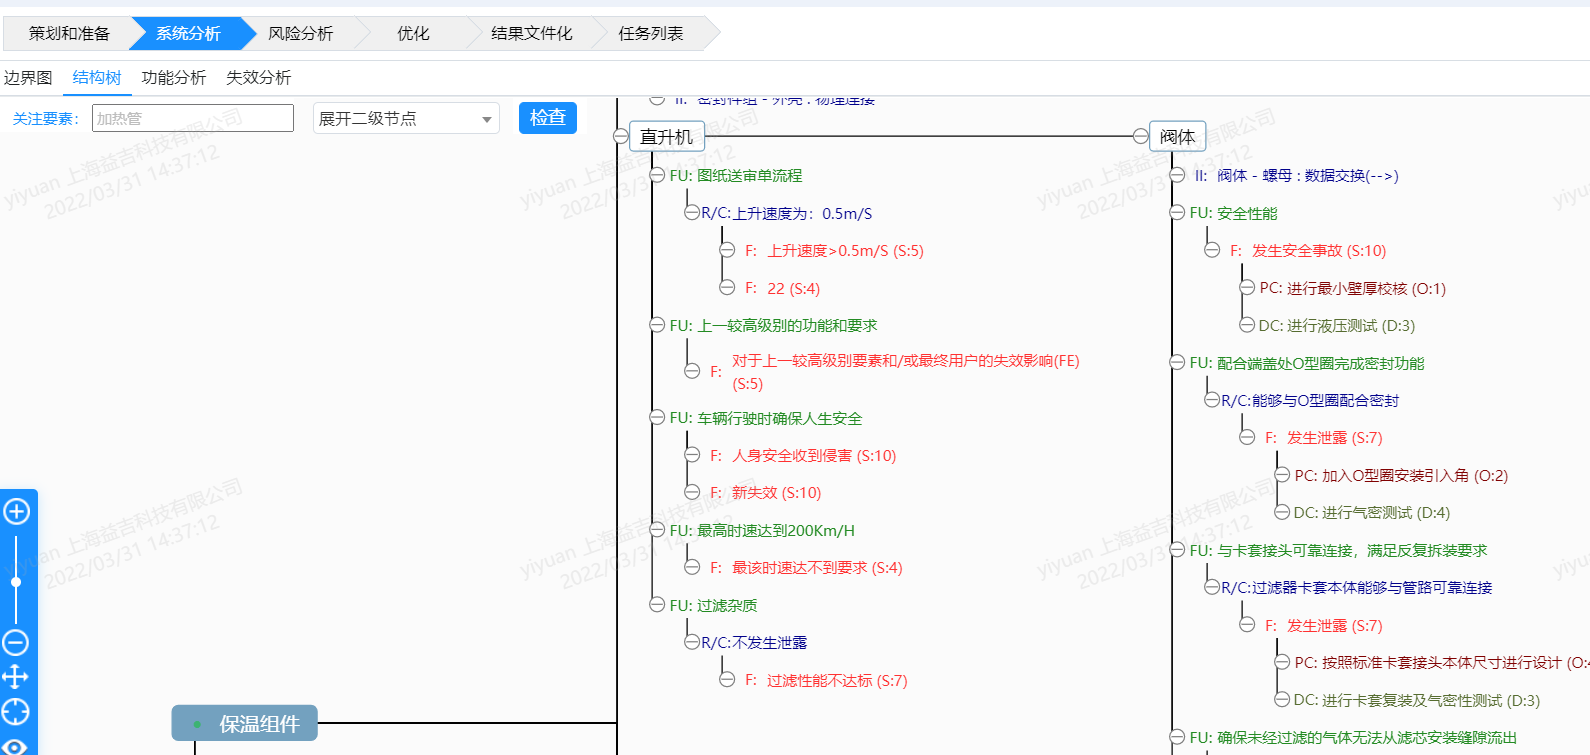Viewport: 1590px width, 755px height.
Task: Switch to 结构树 sub-tab
Action: click(x=97, y=78)
